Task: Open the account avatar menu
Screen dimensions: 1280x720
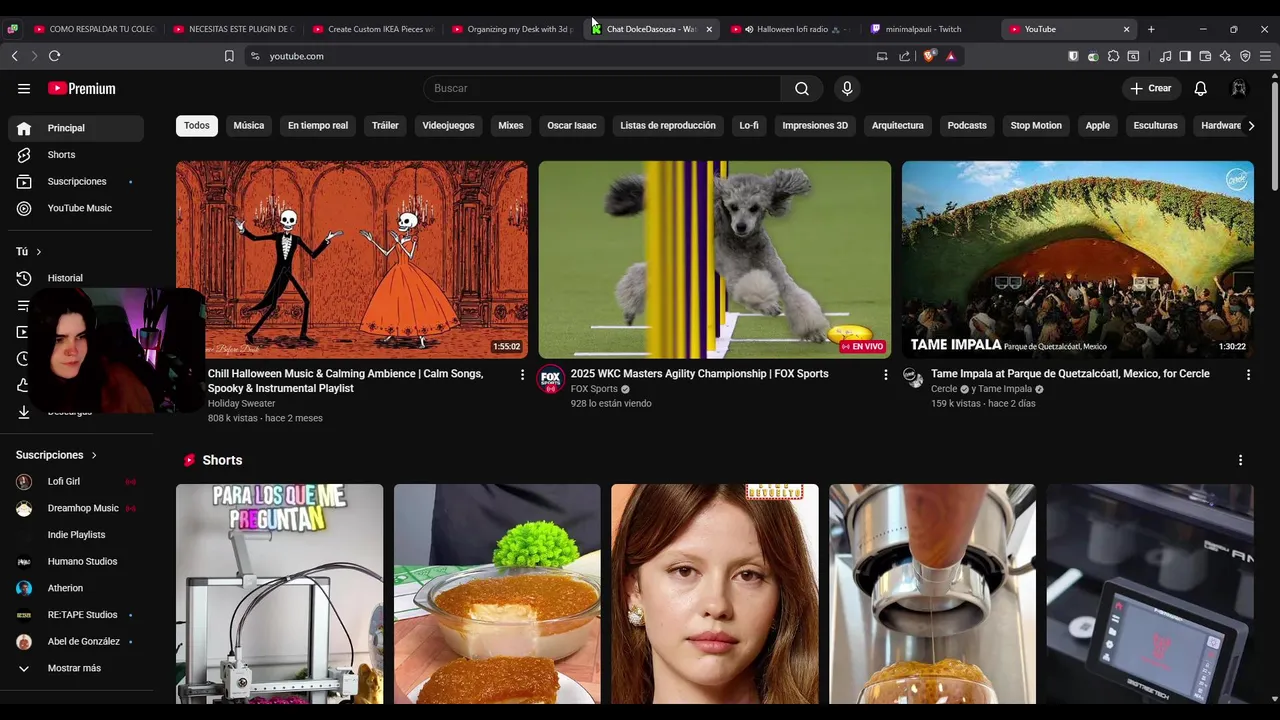Action: [x=1239, y=88]
